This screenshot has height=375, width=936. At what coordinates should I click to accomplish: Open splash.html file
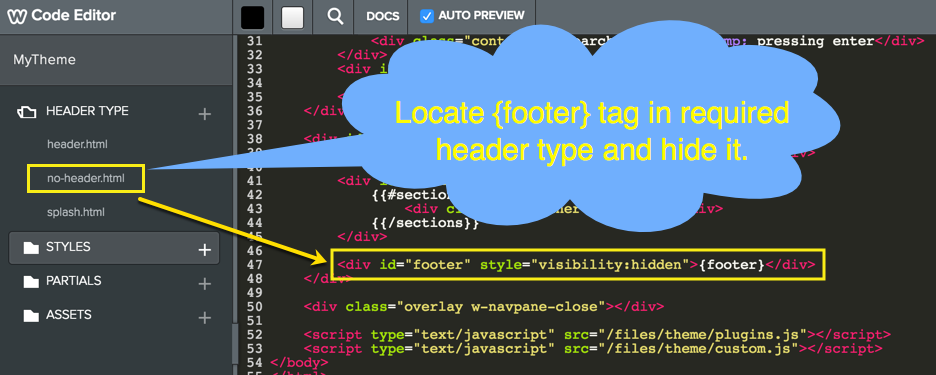76,212
